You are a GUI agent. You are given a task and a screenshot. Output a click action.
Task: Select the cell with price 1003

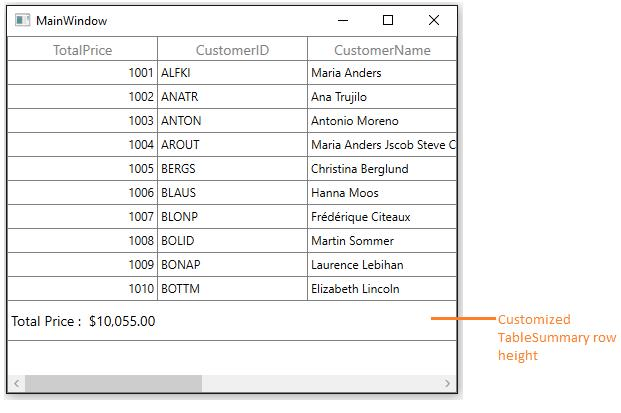point(82,121)
